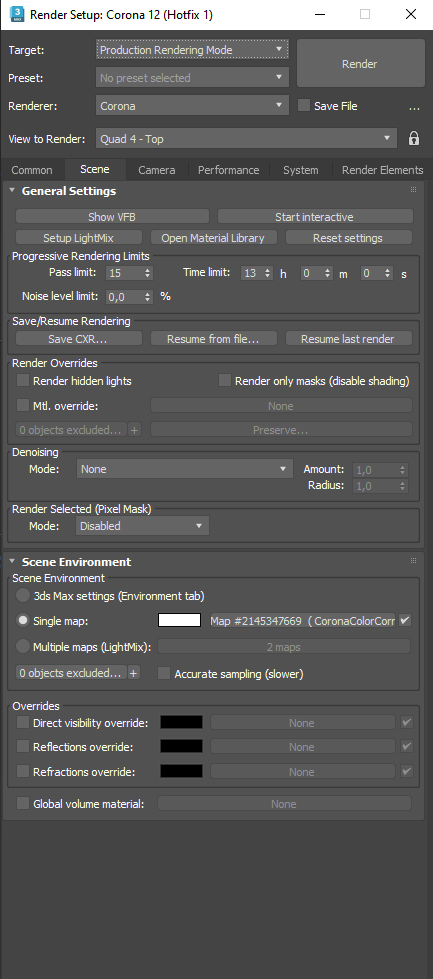
Task: Switch to the Common tab
Action: 32,170
